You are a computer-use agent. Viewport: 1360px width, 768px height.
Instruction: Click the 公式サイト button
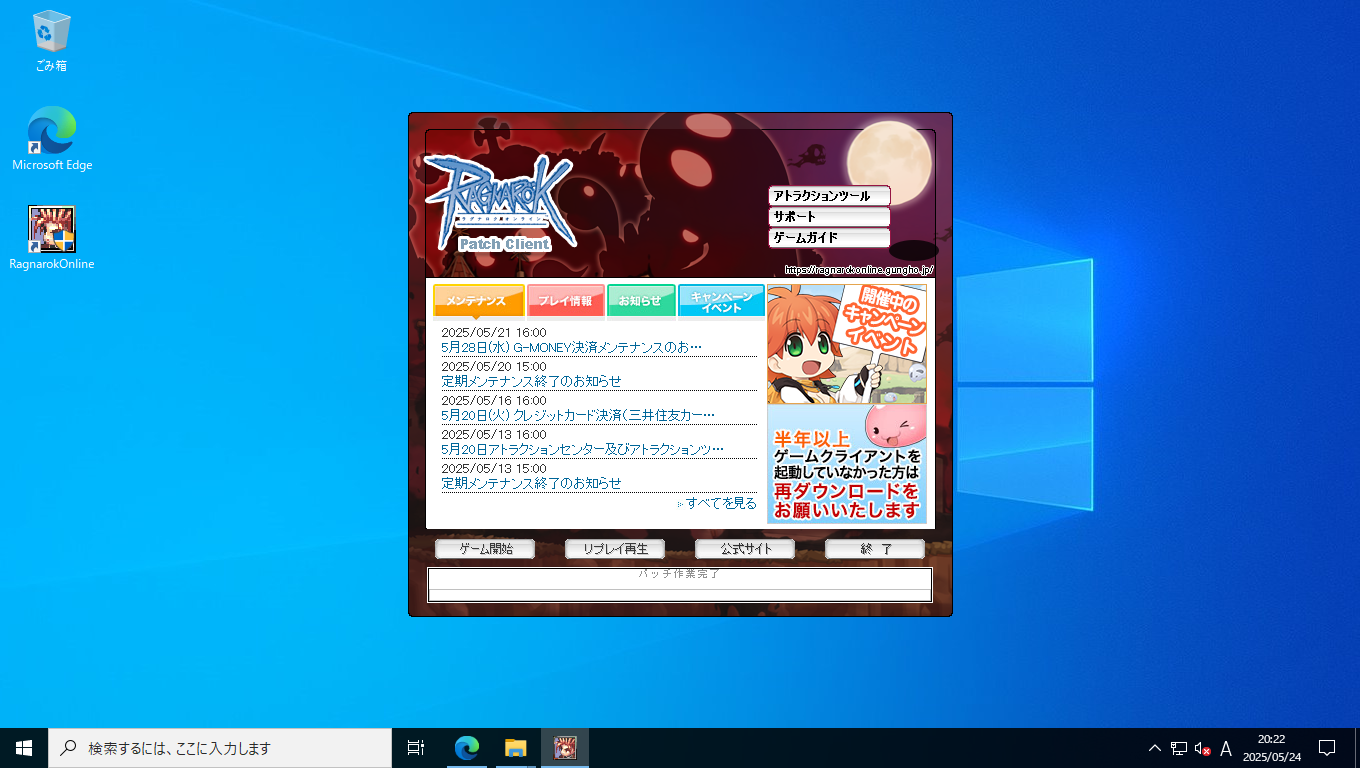[x=745, y=549]
